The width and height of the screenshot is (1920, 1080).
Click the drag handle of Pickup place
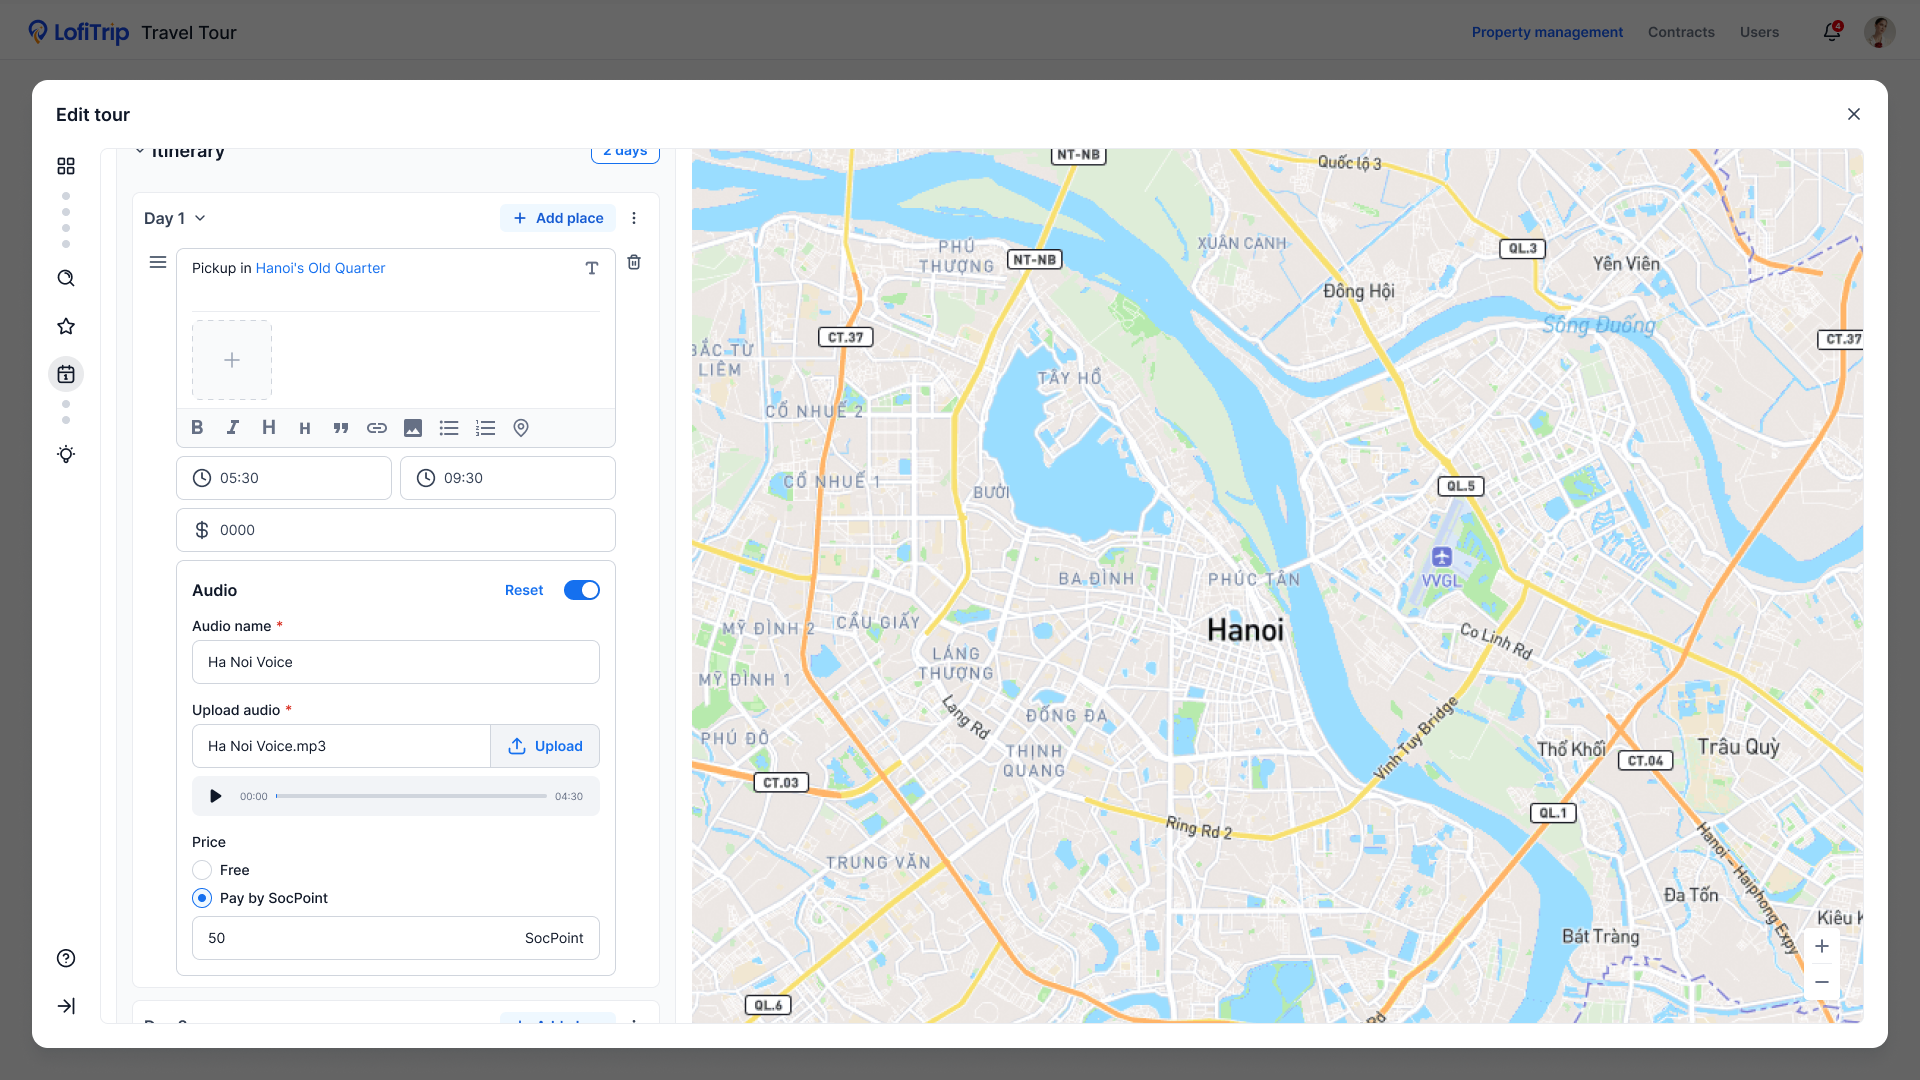[158, 262]
